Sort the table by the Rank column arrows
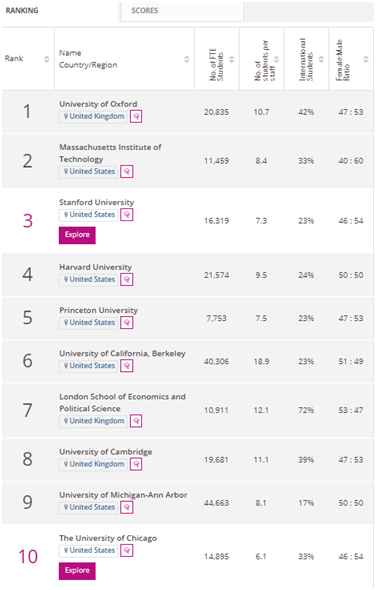The height and width of the screenshot is (590, 376). tap(47, 59)
